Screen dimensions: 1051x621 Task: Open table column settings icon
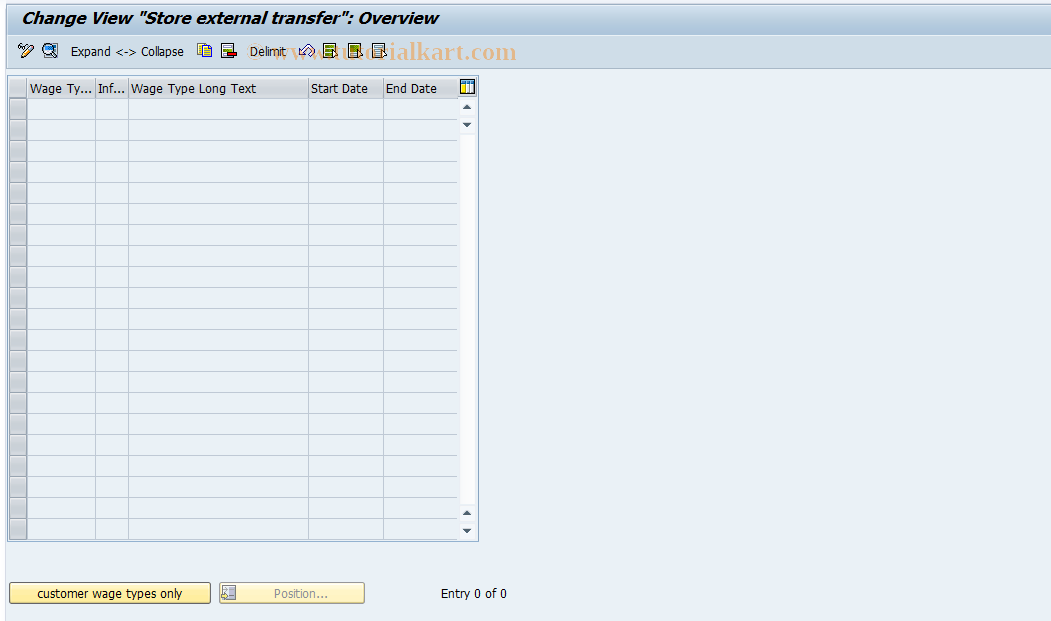[467, 87]
